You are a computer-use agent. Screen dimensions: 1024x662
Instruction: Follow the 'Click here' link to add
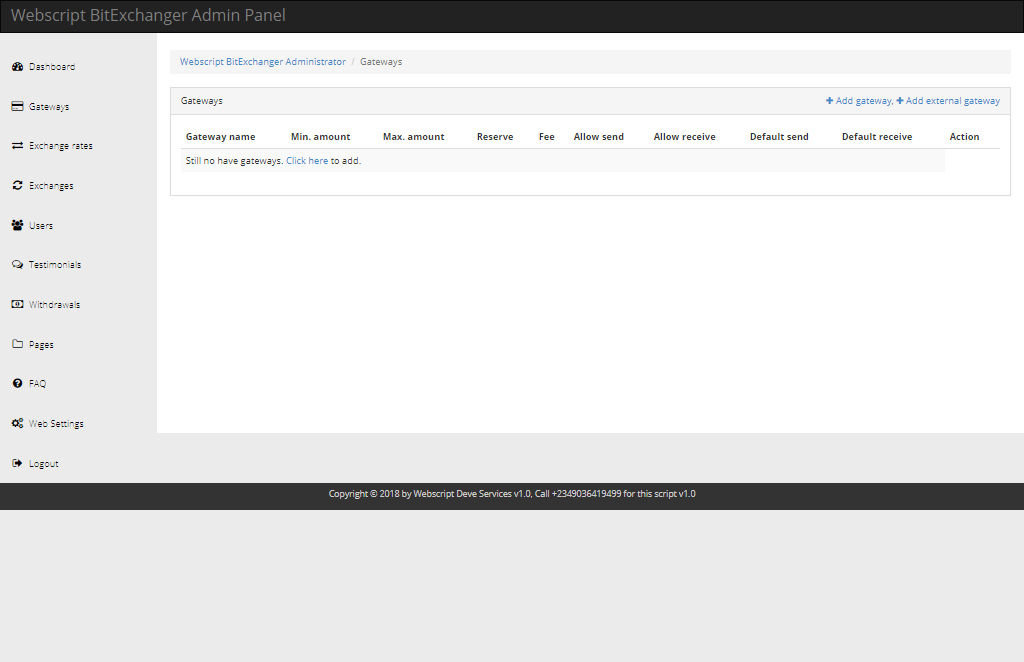[x=307, y=161]
